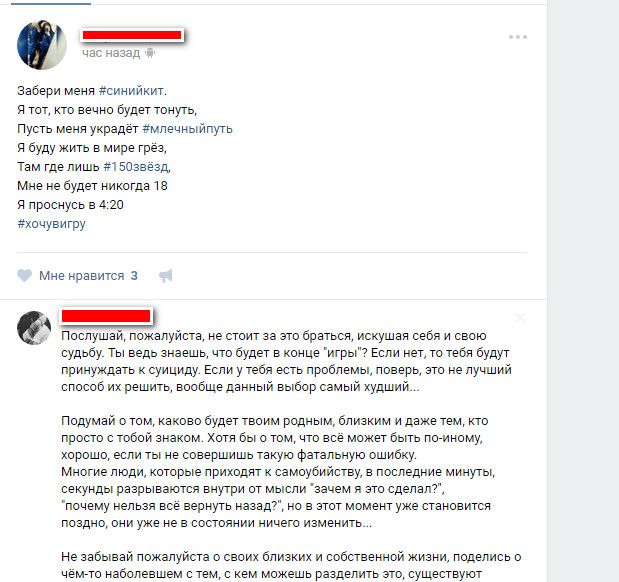This screenshot has height=582, width=619.
Task: Open the post options three-dot menu
Action: 518,37
